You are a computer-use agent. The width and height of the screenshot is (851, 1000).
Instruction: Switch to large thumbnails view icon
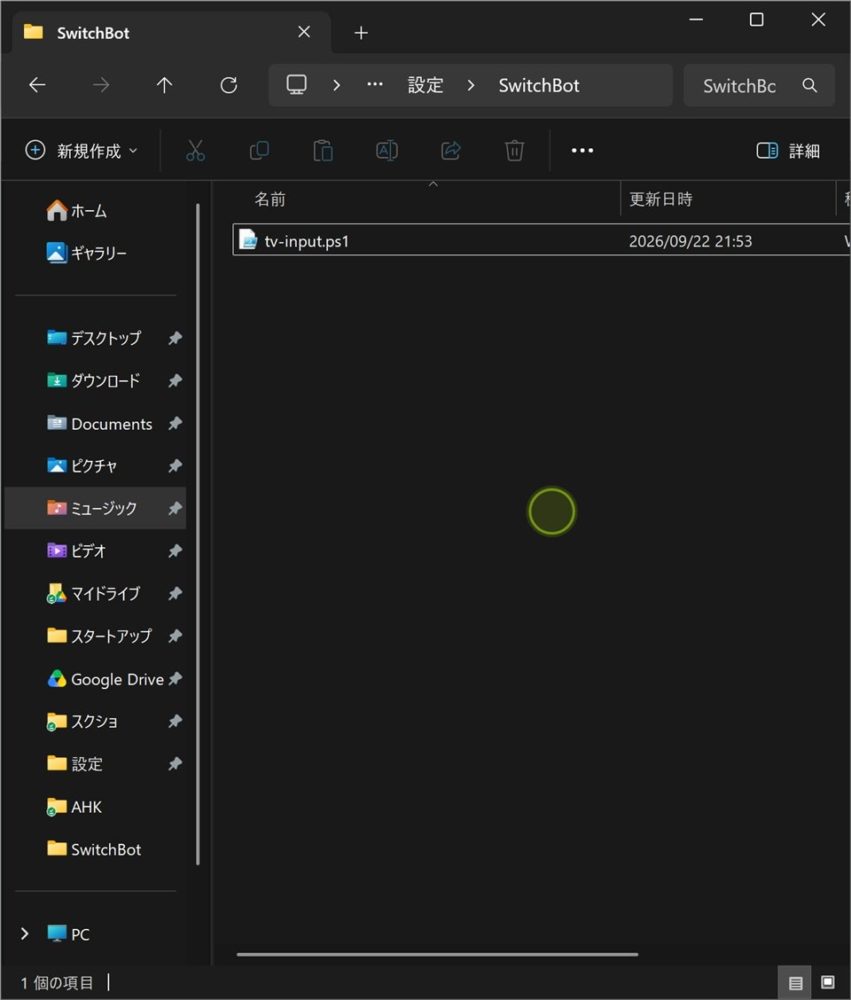[x=827, y=982]
